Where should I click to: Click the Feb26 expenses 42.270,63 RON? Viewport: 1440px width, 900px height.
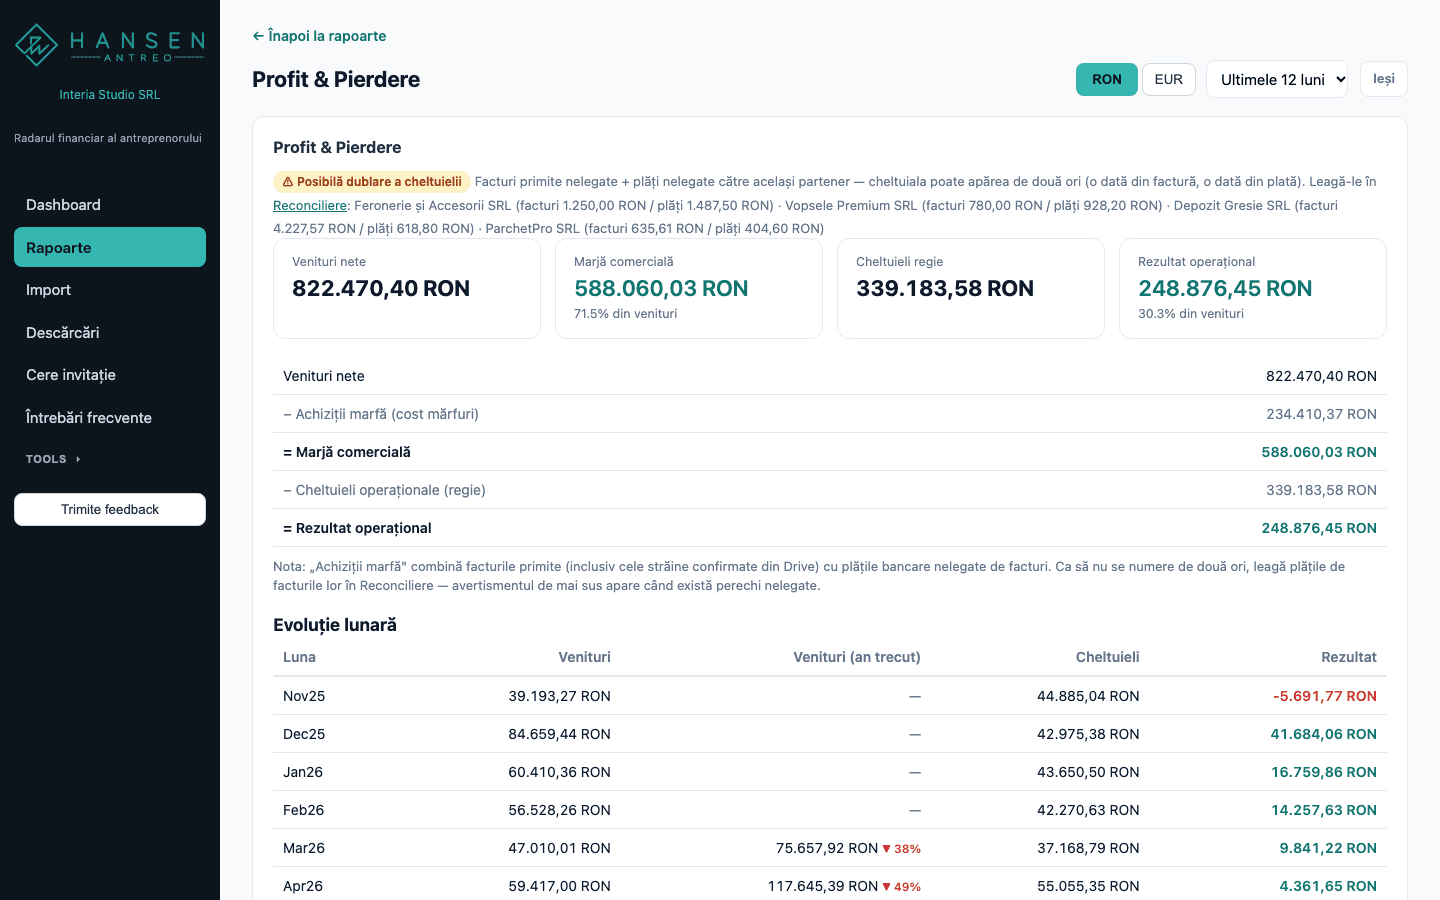tap(1088, 810)
